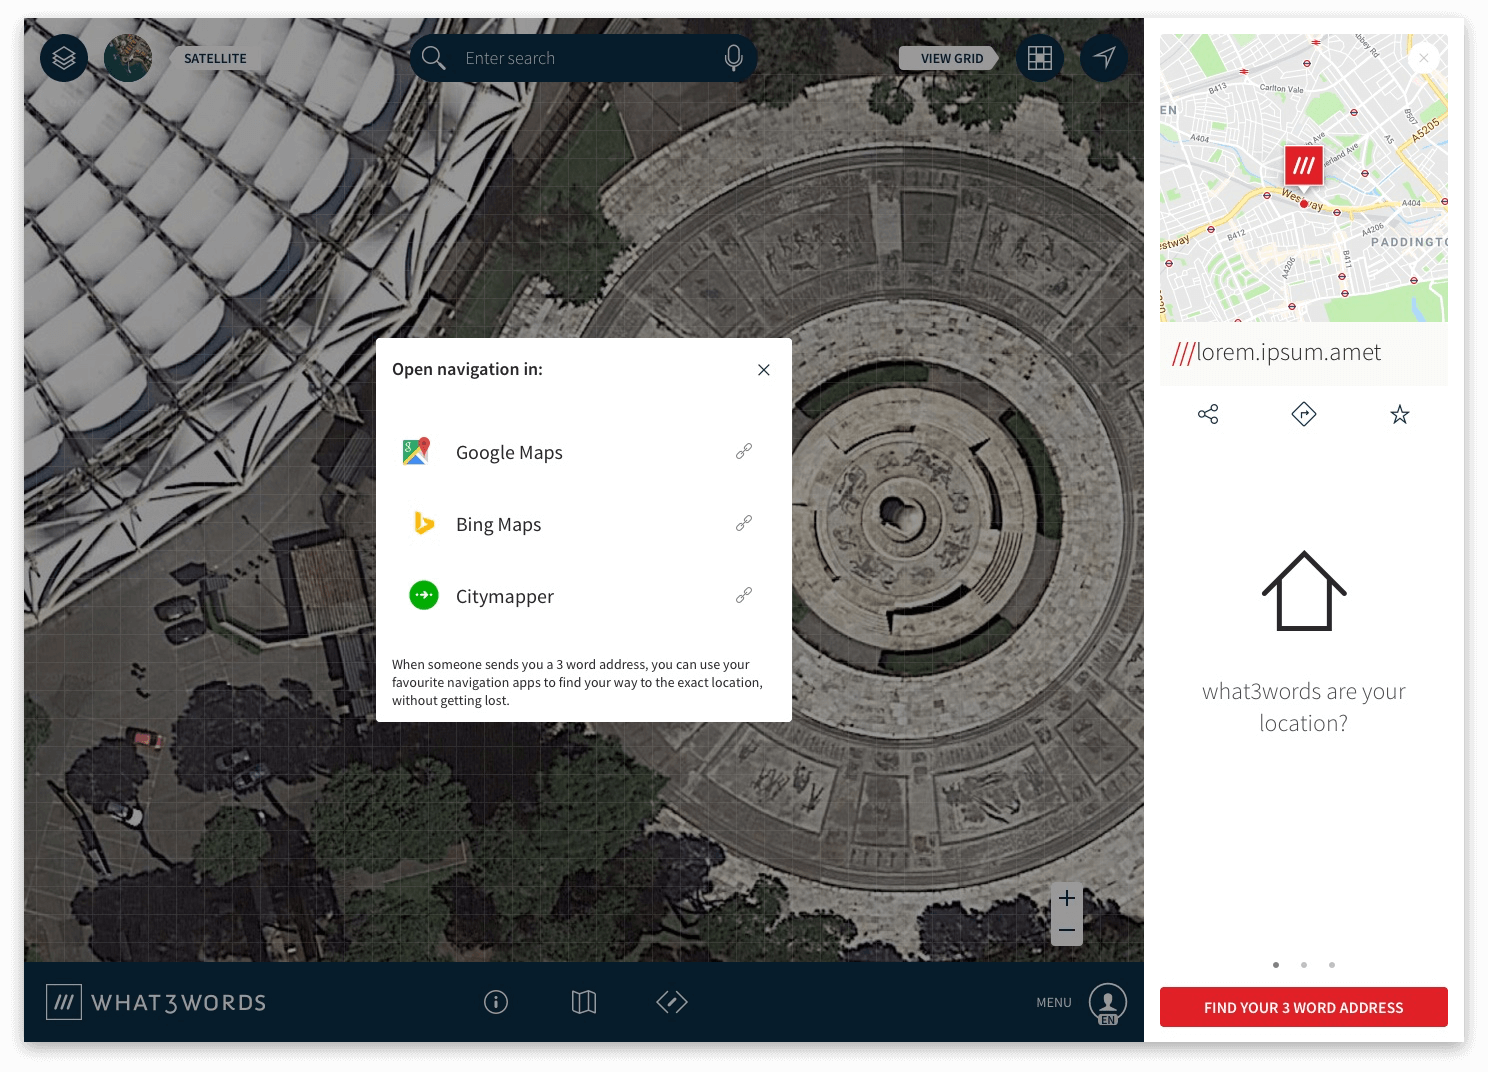Open the navigate directions icon

[x=1304, y=414]
